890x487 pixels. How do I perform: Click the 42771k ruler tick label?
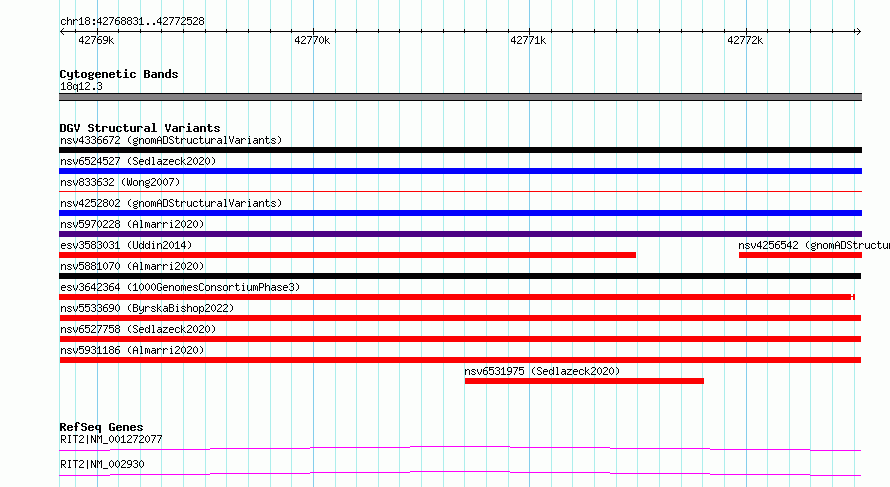click(x=528, y=40)
